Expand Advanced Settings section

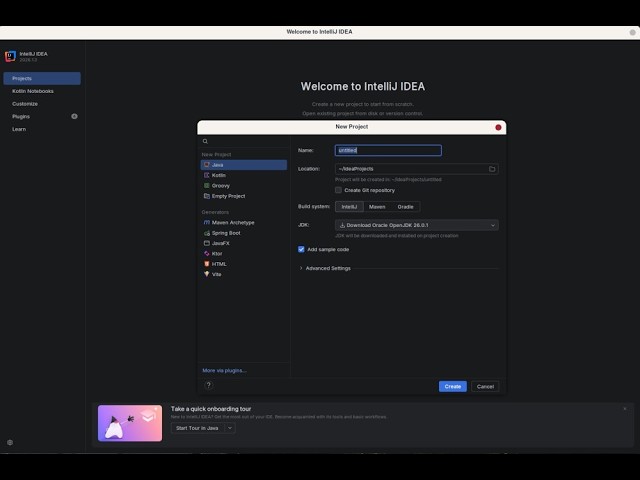(301, 268)
